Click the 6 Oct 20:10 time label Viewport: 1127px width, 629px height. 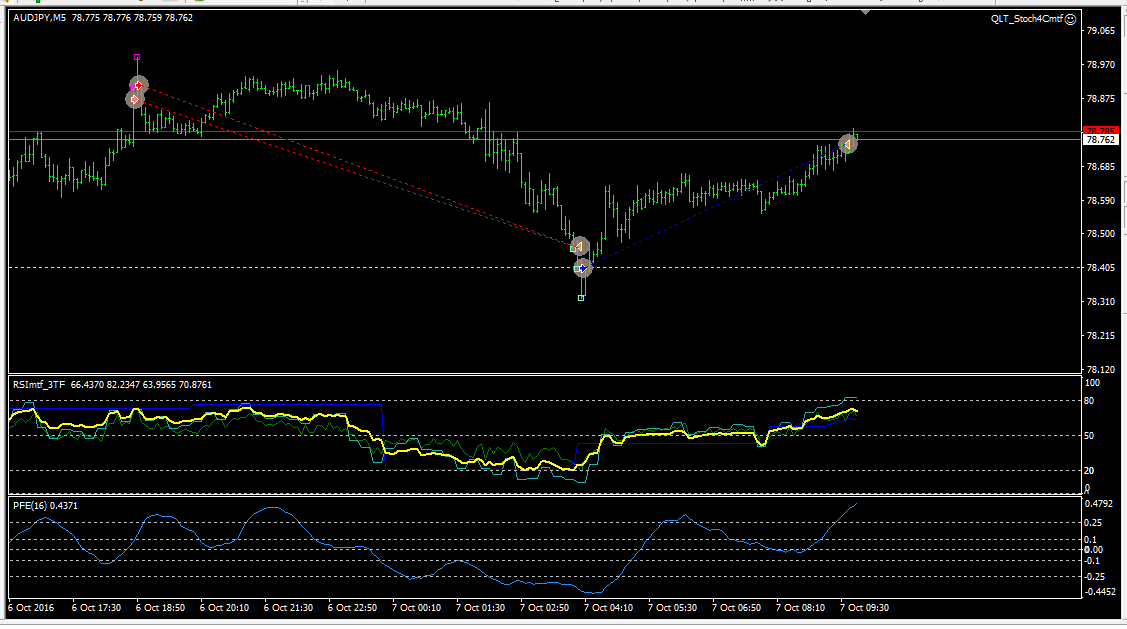224,607
